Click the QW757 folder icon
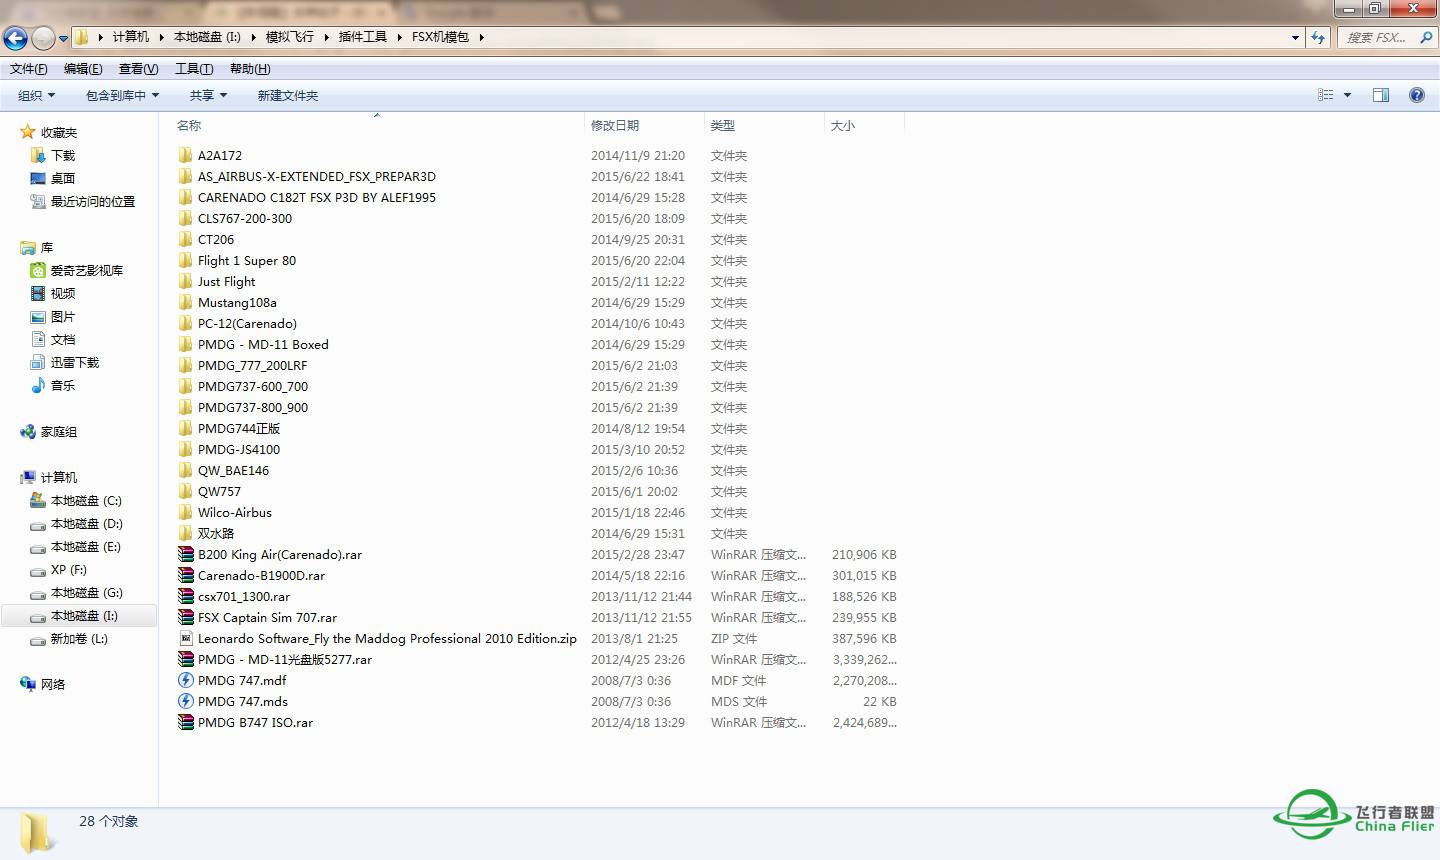1440x860 pixels. pyautogui.click(x=185, y=492)
